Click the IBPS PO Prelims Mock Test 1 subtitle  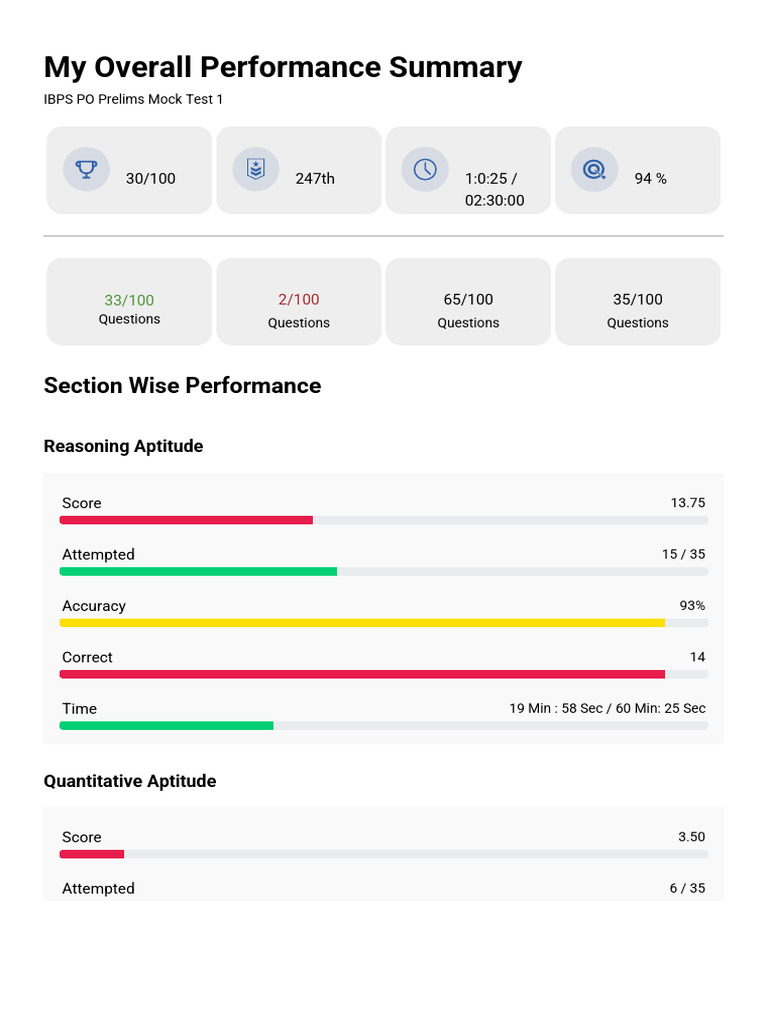pyautogui.click(x=133, y=99)
